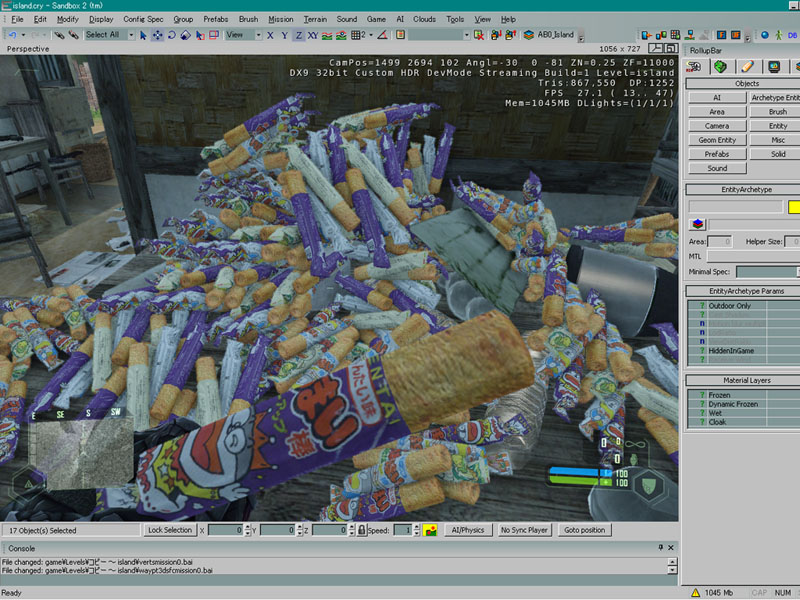
Task: Switch to RollupBar Objects tab icon
Action: click(x=694, y=66)
